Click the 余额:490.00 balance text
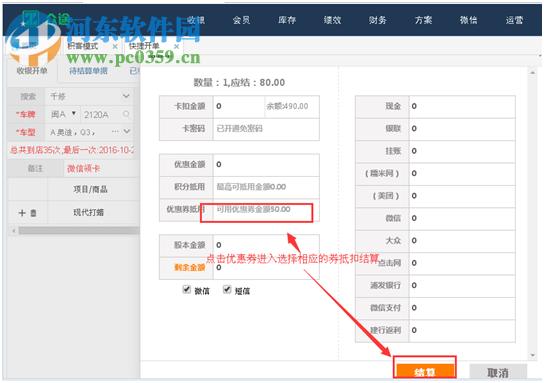 click(x=287, y=106)
